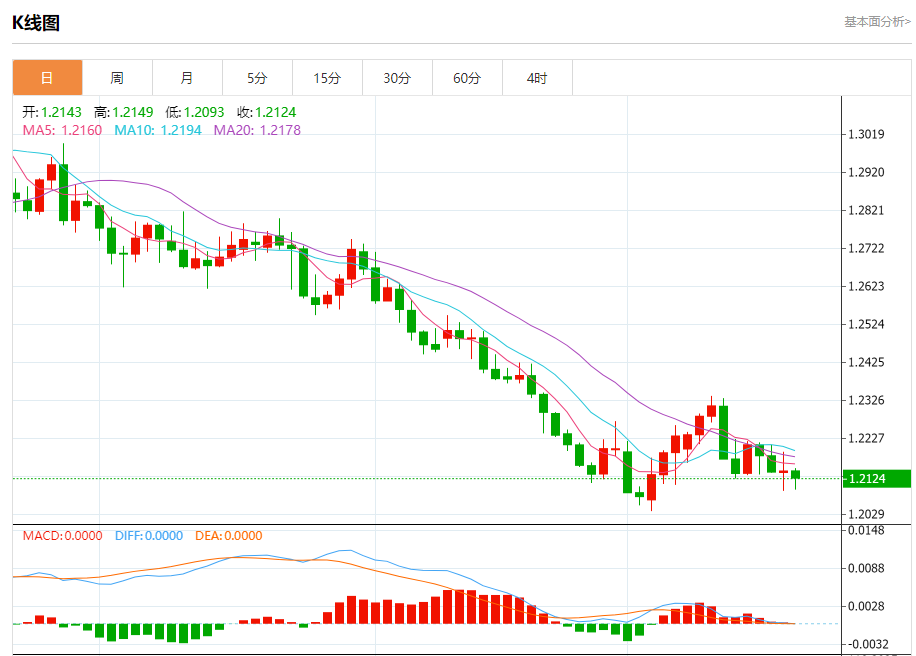Click the 1.2821 price axis label
The height and width of the screenshot is (656, 916).
click(x=866, y=210)
